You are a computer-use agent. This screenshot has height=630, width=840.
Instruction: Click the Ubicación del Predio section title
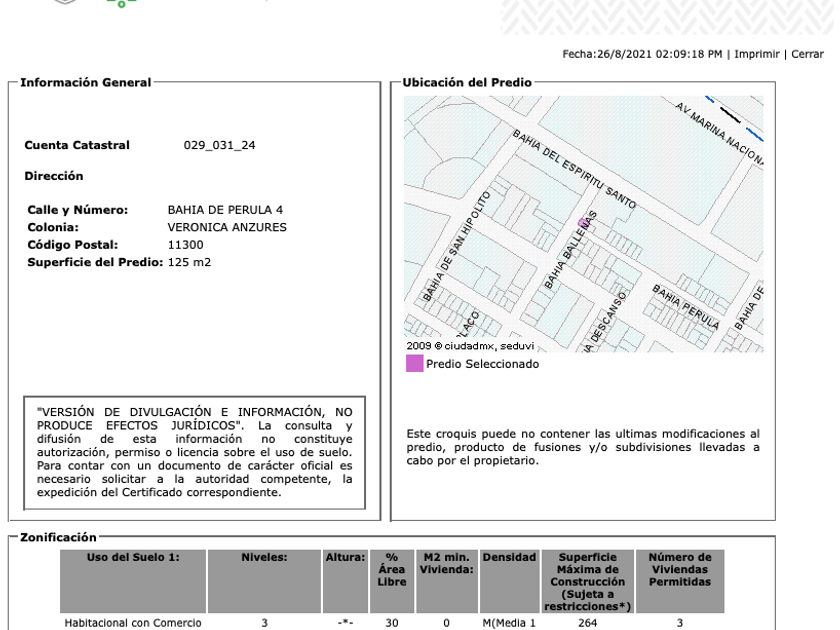click(x=467, y=82)
